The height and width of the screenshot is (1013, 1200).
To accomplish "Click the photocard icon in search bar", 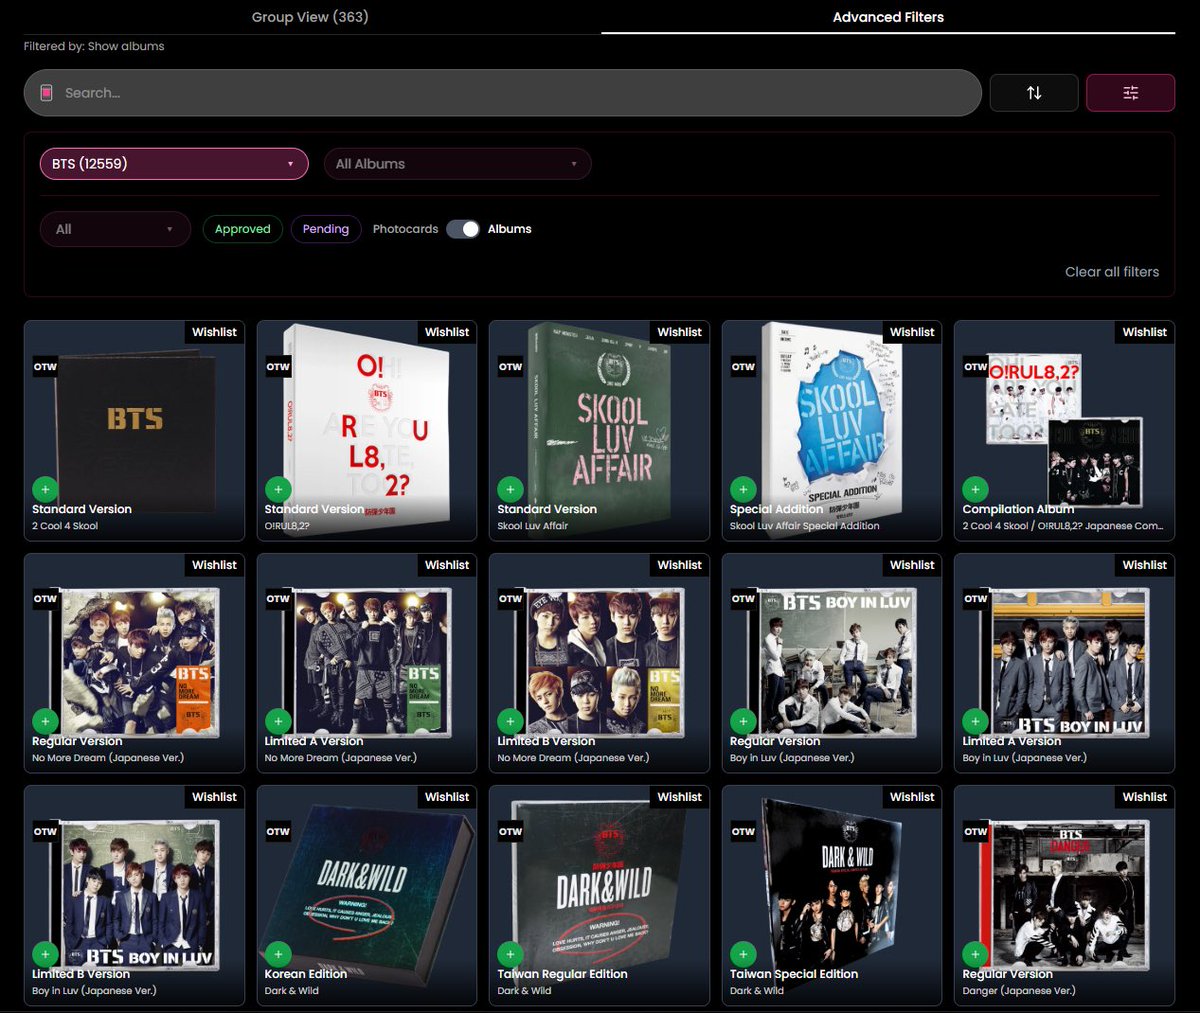I will point(46,93).
